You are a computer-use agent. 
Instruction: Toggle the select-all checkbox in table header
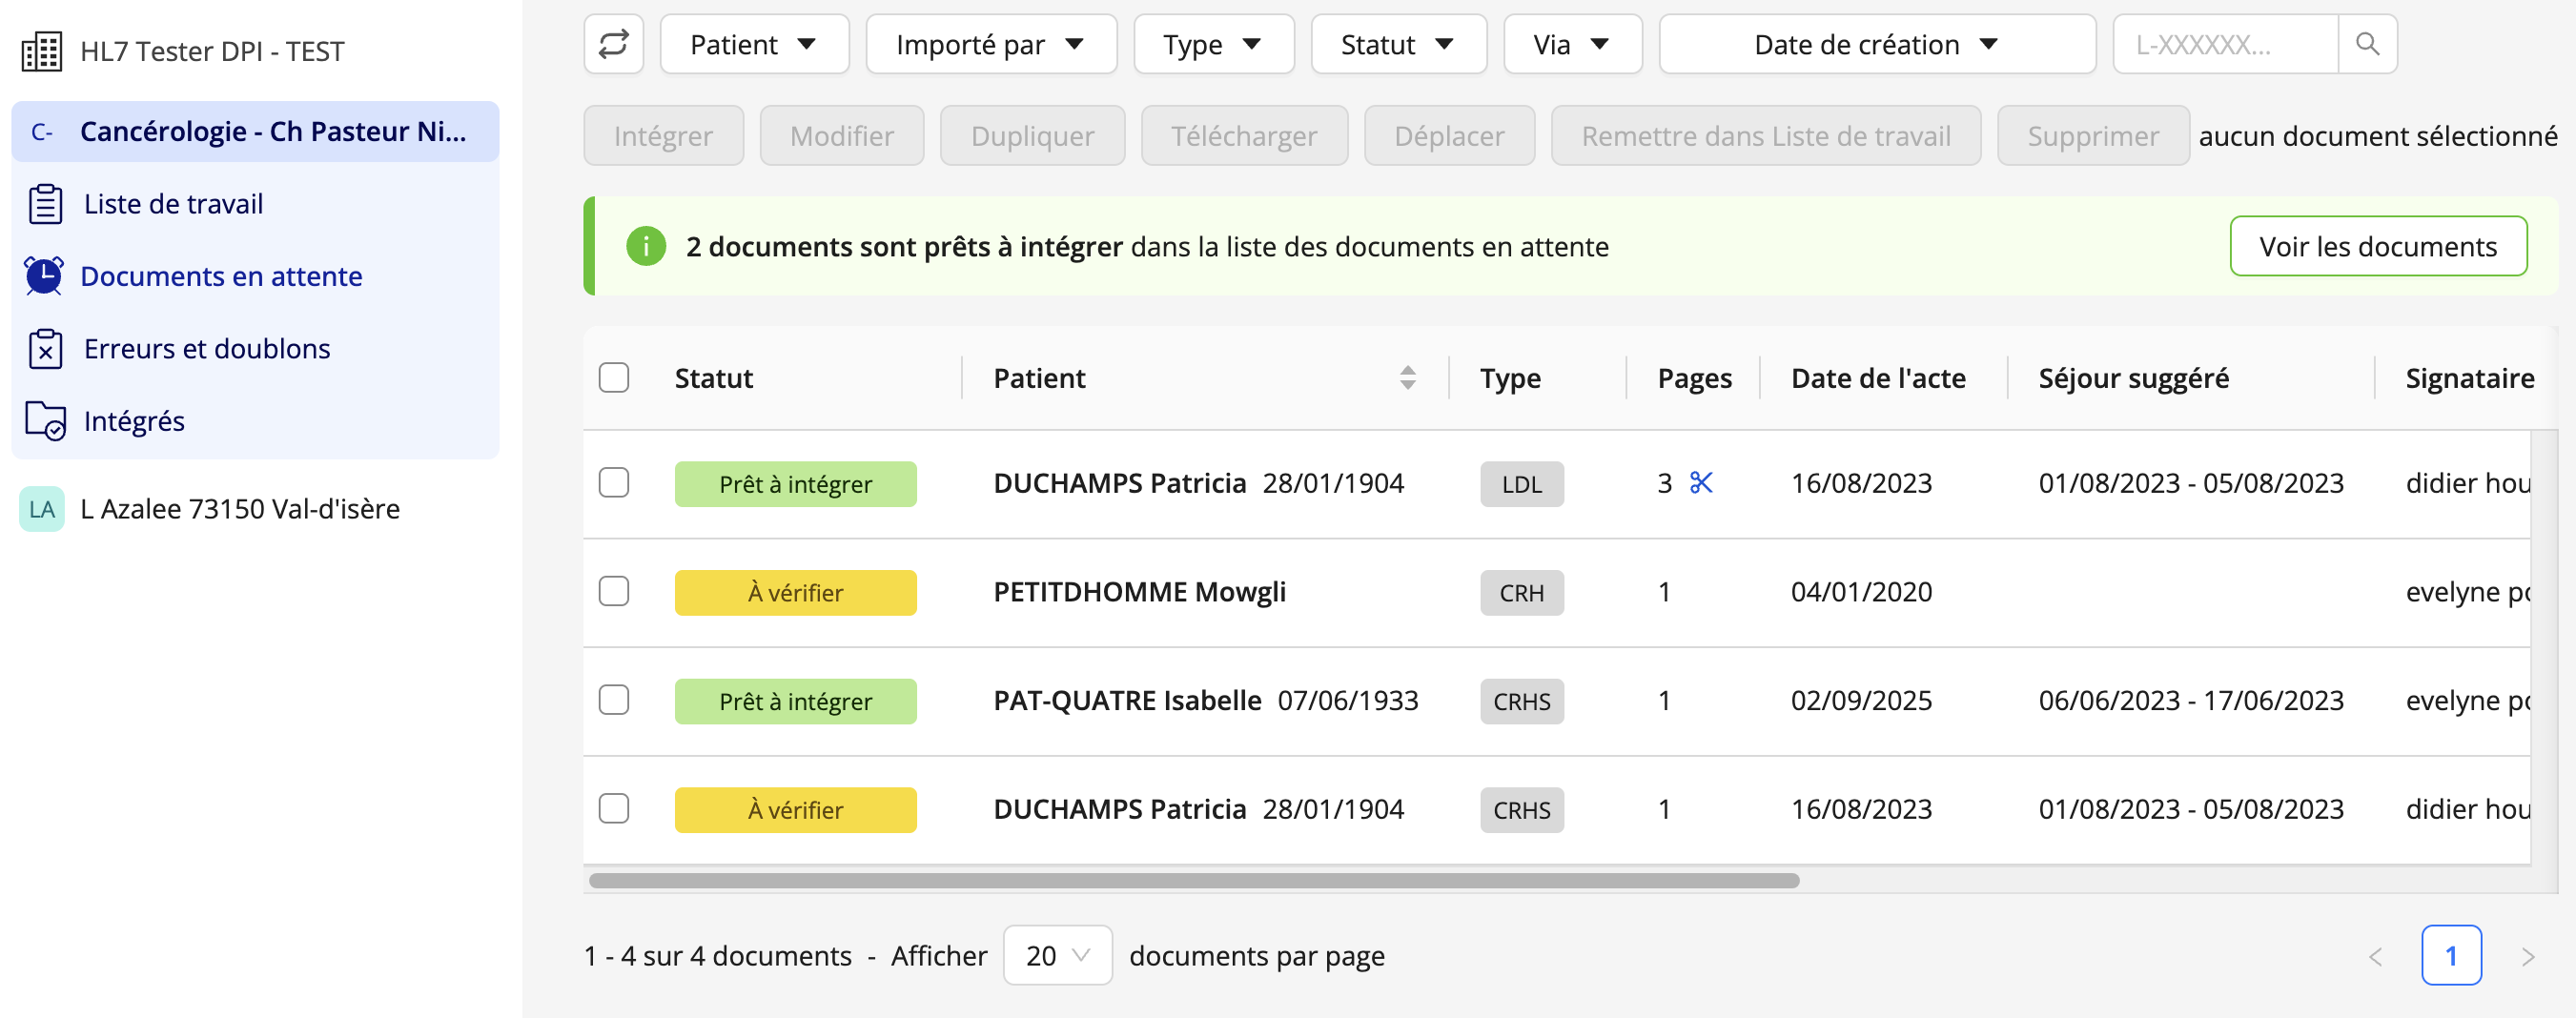point(614,378)
